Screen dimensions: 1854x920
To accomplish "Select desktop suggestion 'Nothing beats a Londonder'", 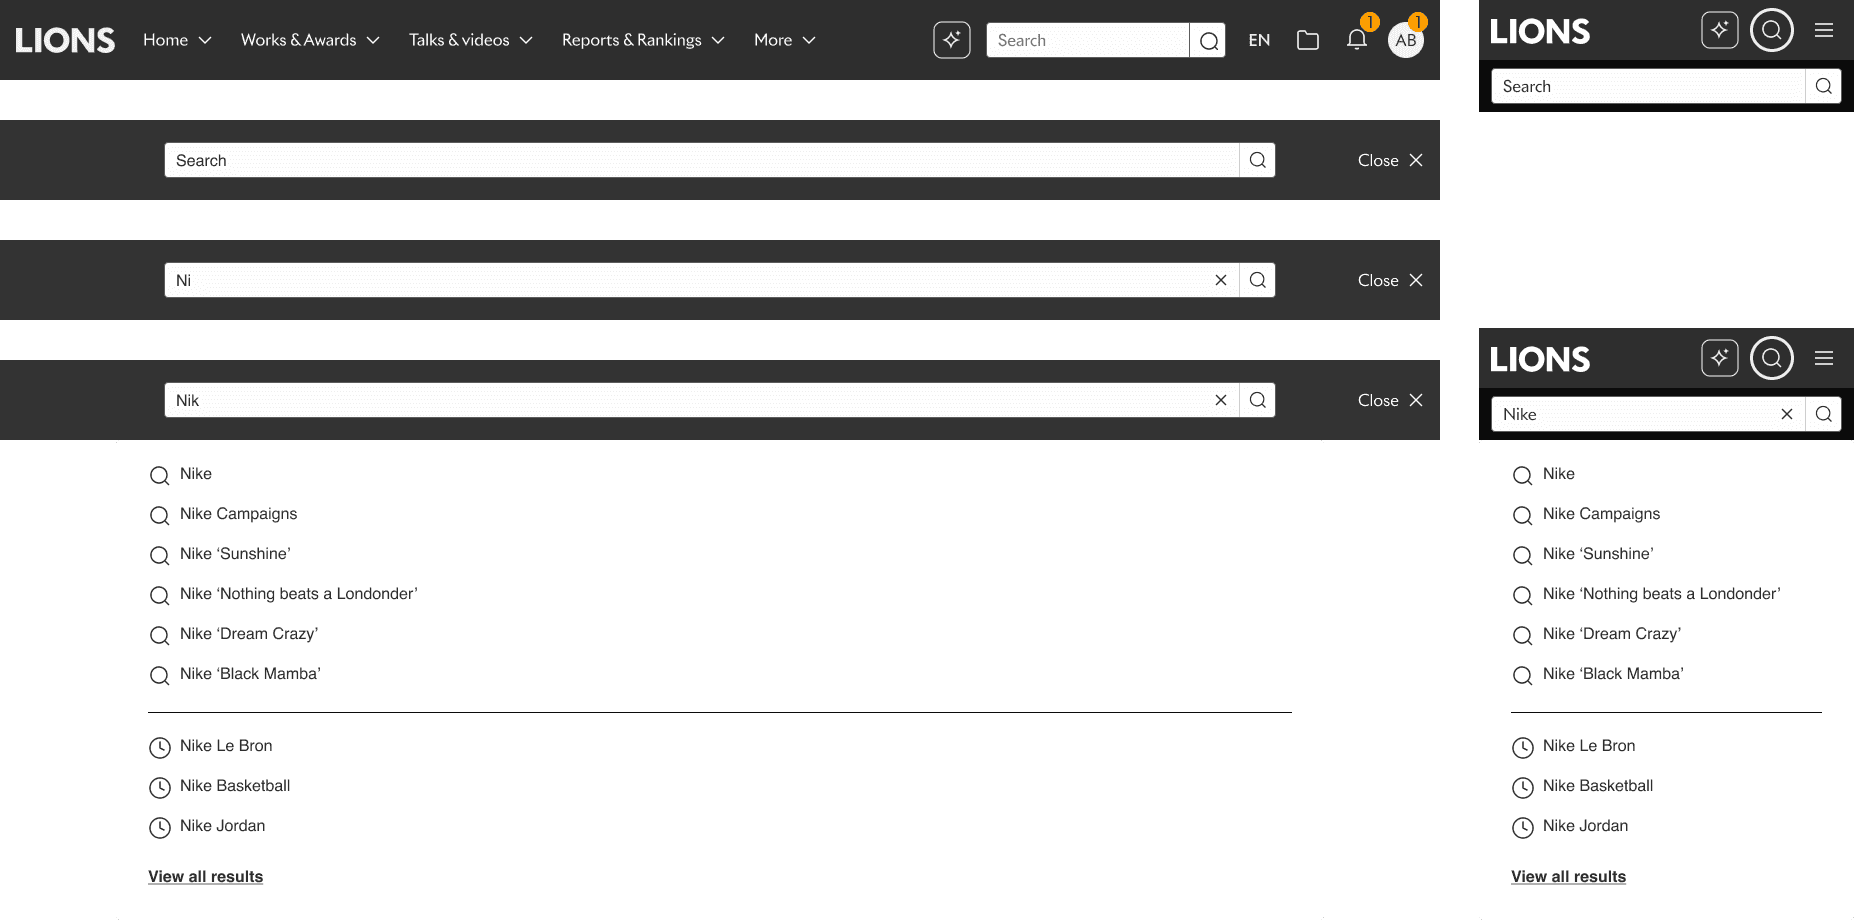I will coord(284,594).
